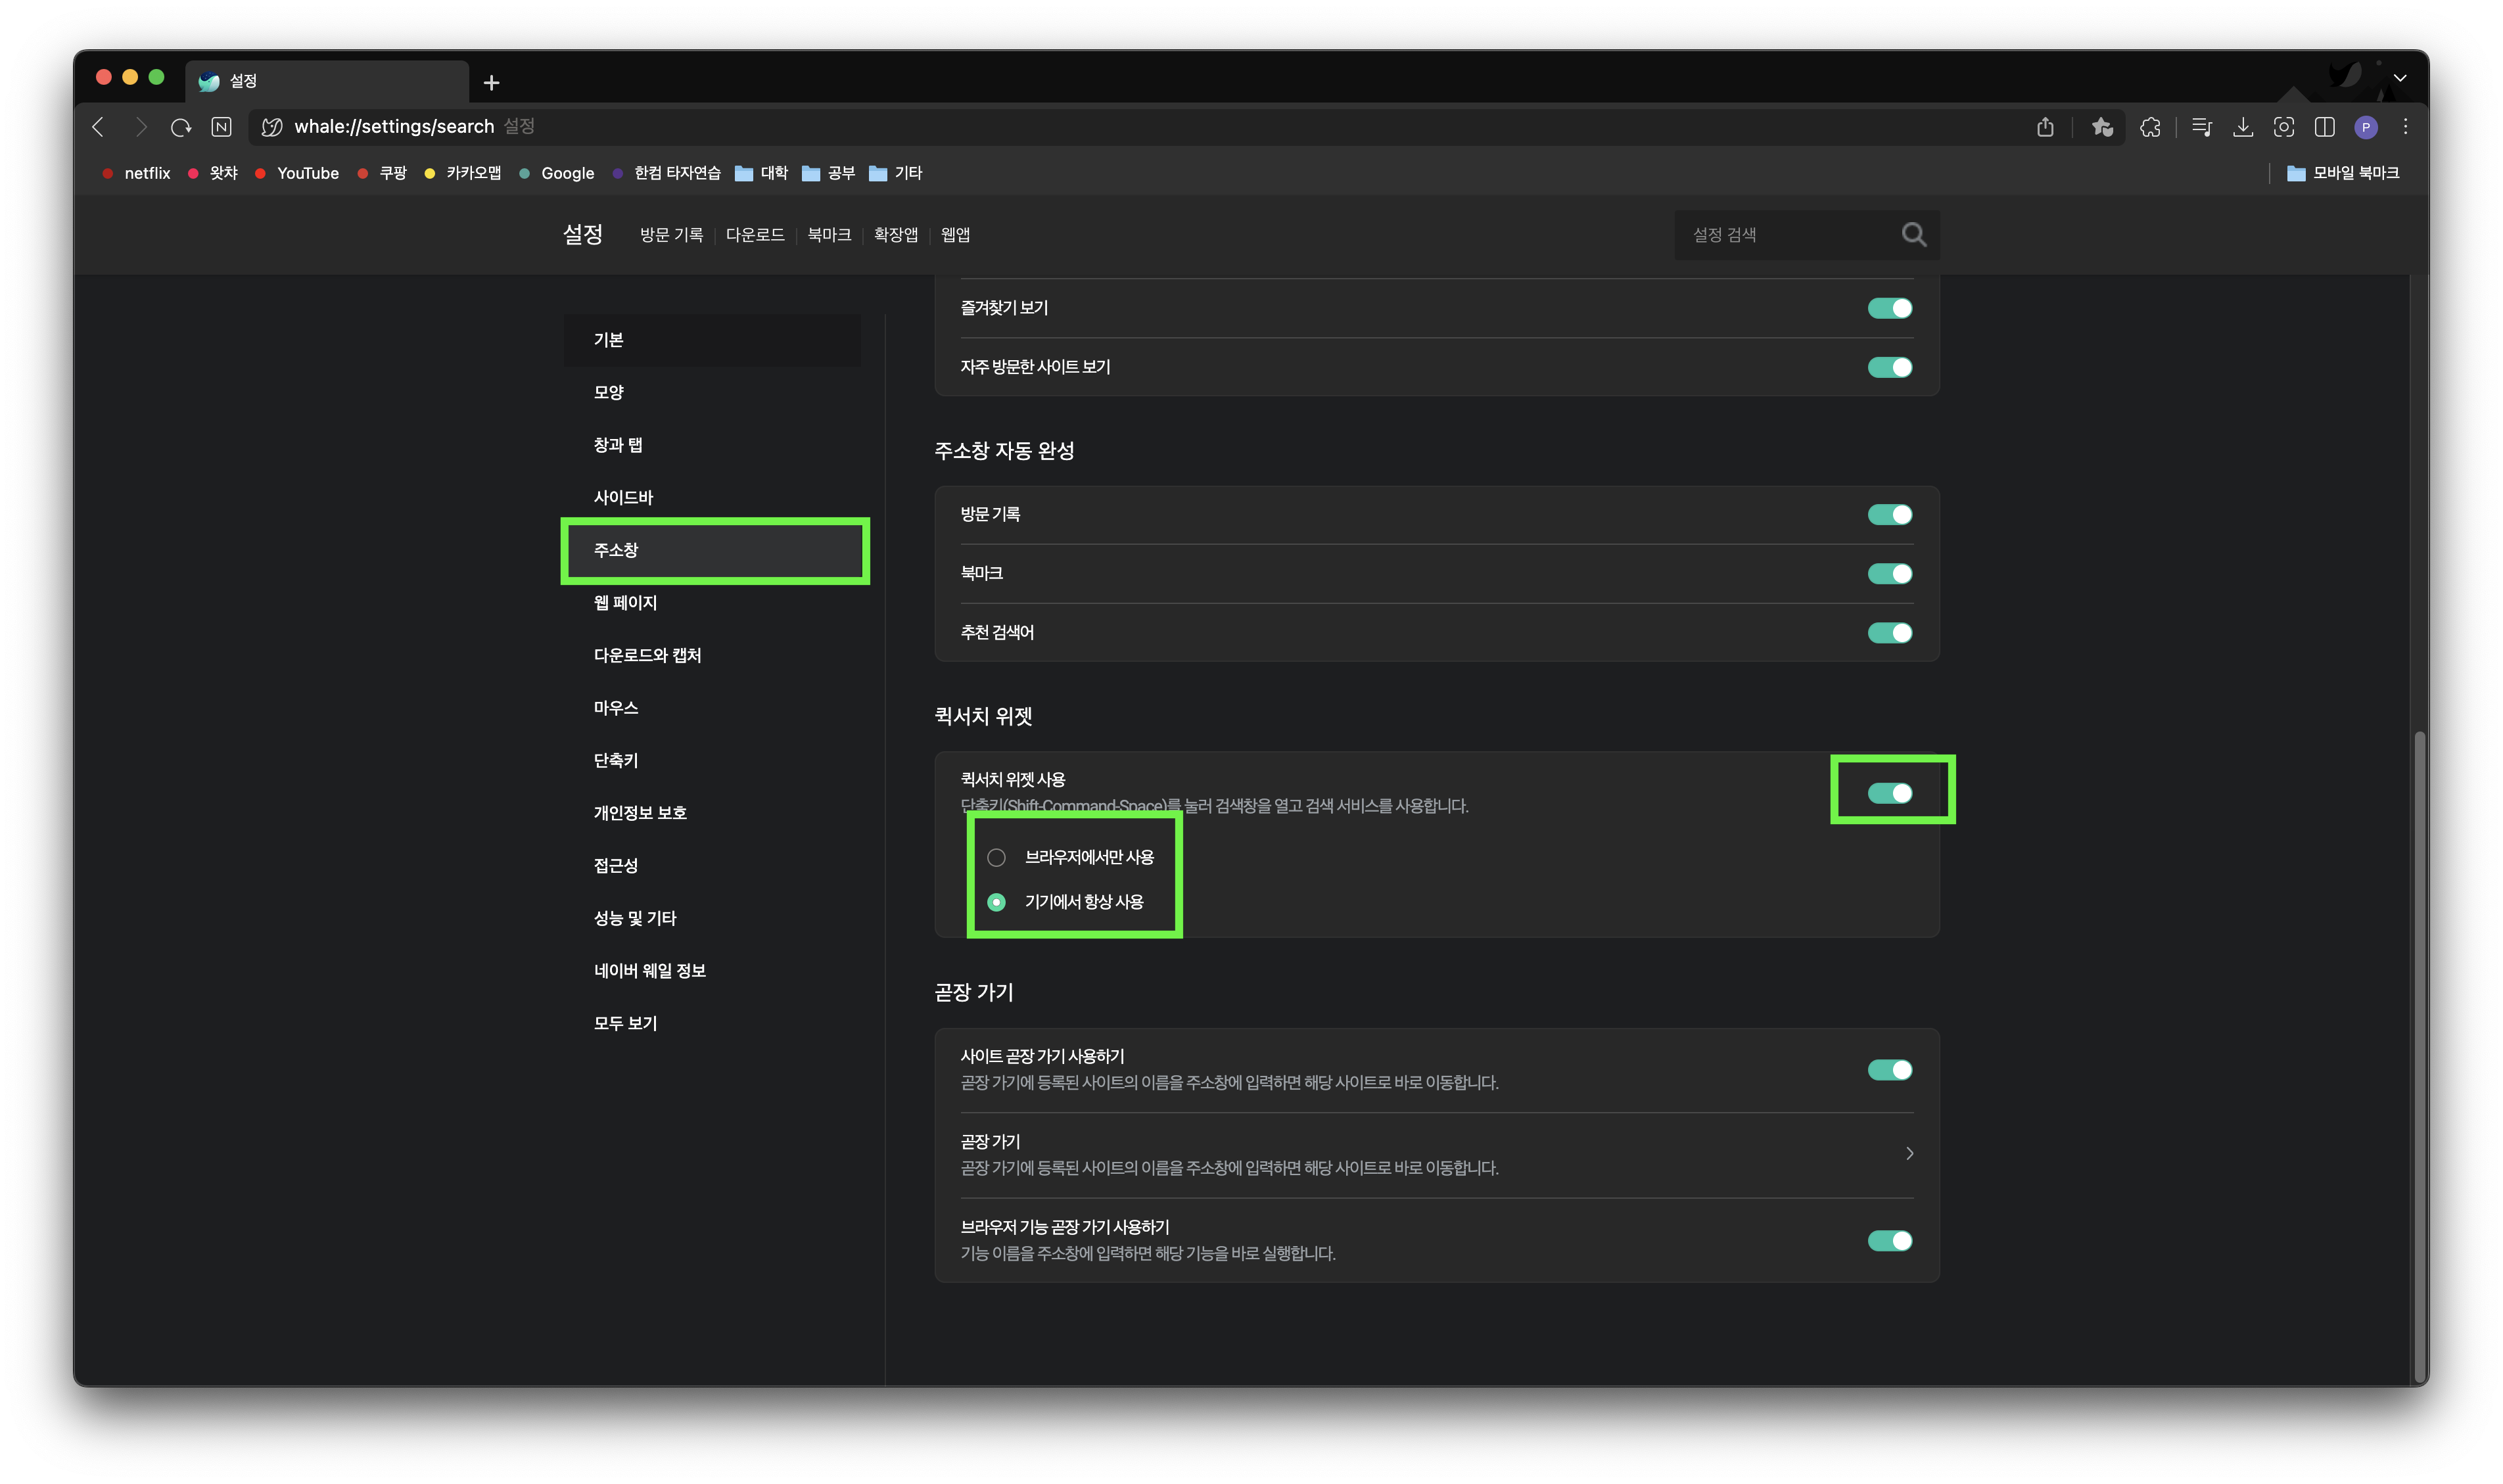This screenshot has width=2503, height=1484.
Task: Toggle 추천 검색어 switch
Action: point(1889,632)
